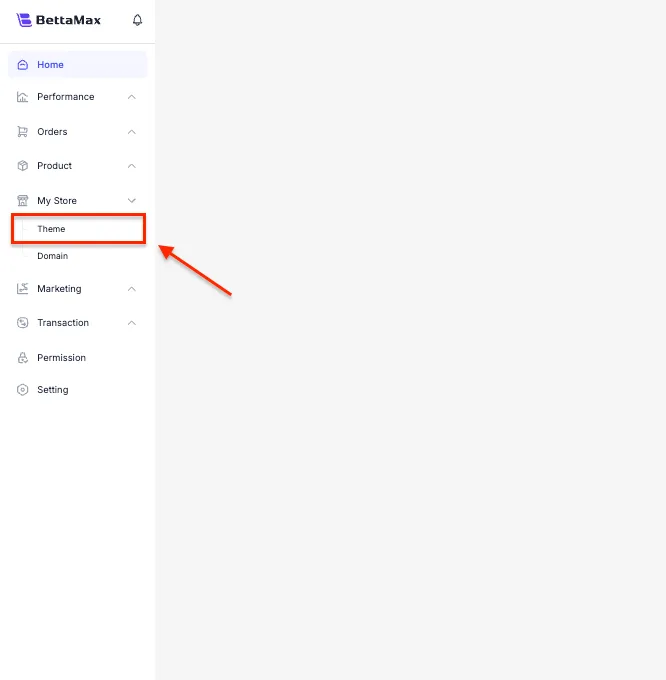Click the Transaction icon in sidebar
Screen dimensions: 666x680
pyautogui.click(x=23, y=323)
